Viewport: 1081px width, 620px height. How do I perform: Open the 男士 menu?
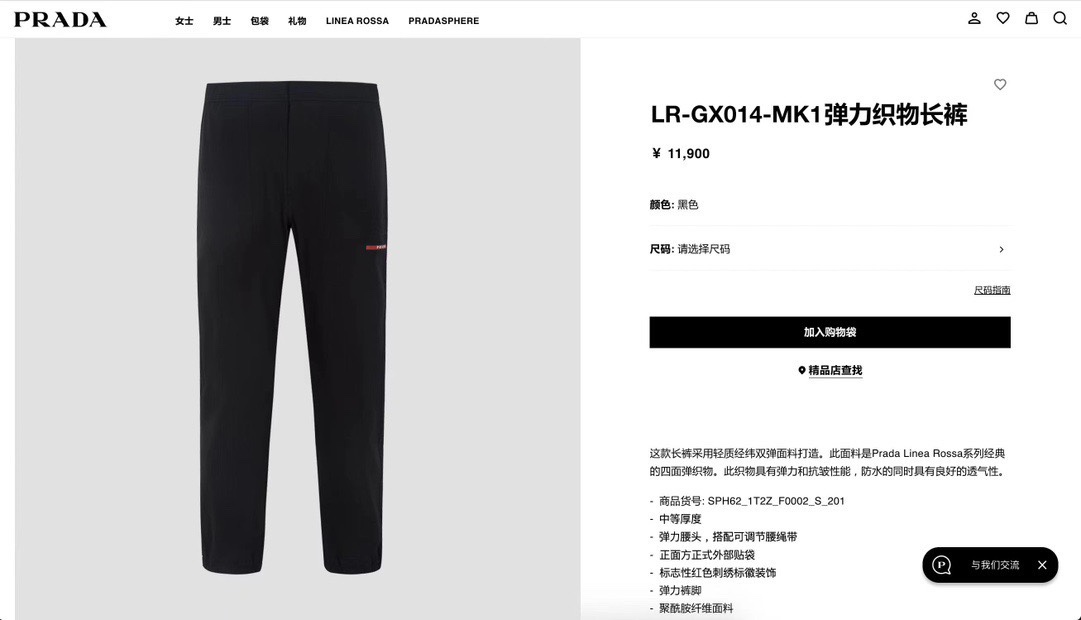tap(222, 21)
